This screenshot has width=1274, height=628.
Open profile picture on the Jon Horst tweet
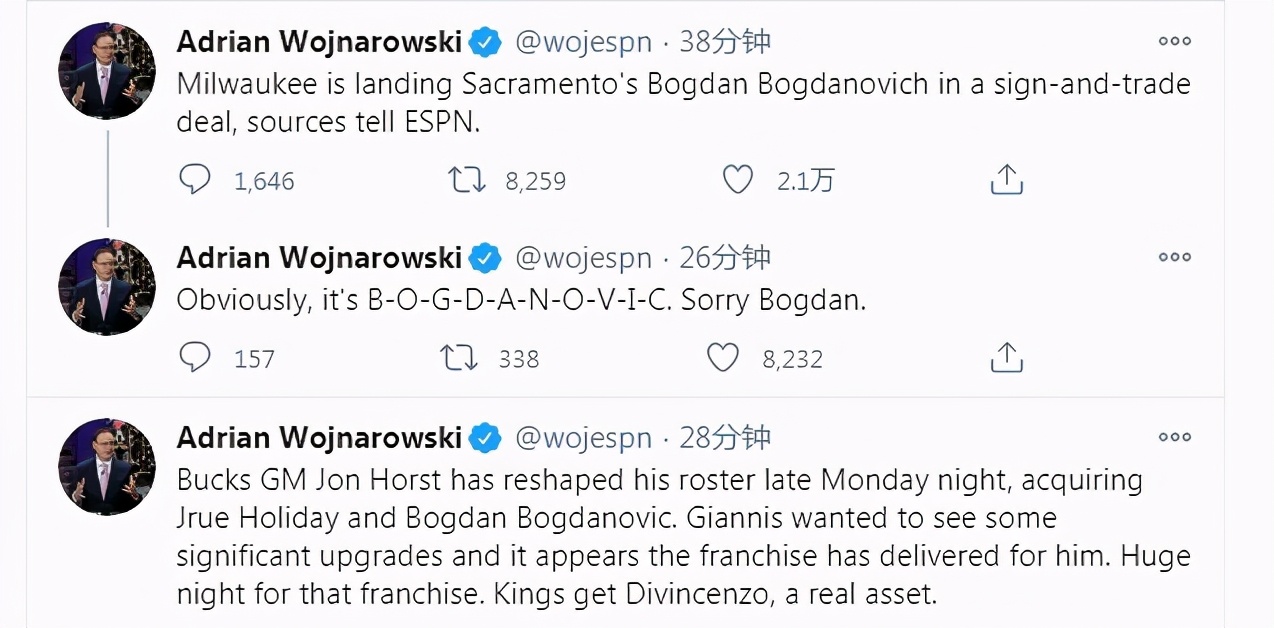pyautogui.click(x=108, y=467)
